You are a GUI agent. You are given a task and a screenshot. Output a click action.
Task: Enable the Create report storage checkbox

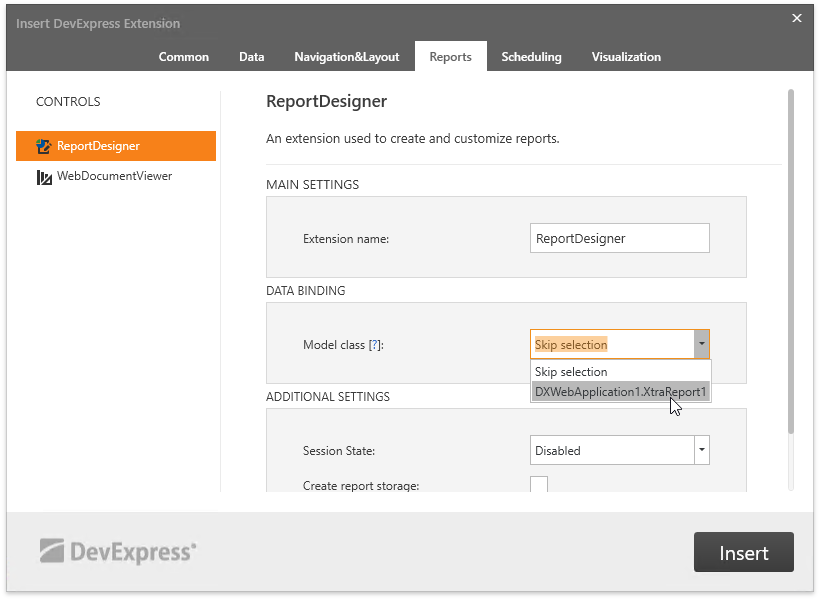[539, 487]
